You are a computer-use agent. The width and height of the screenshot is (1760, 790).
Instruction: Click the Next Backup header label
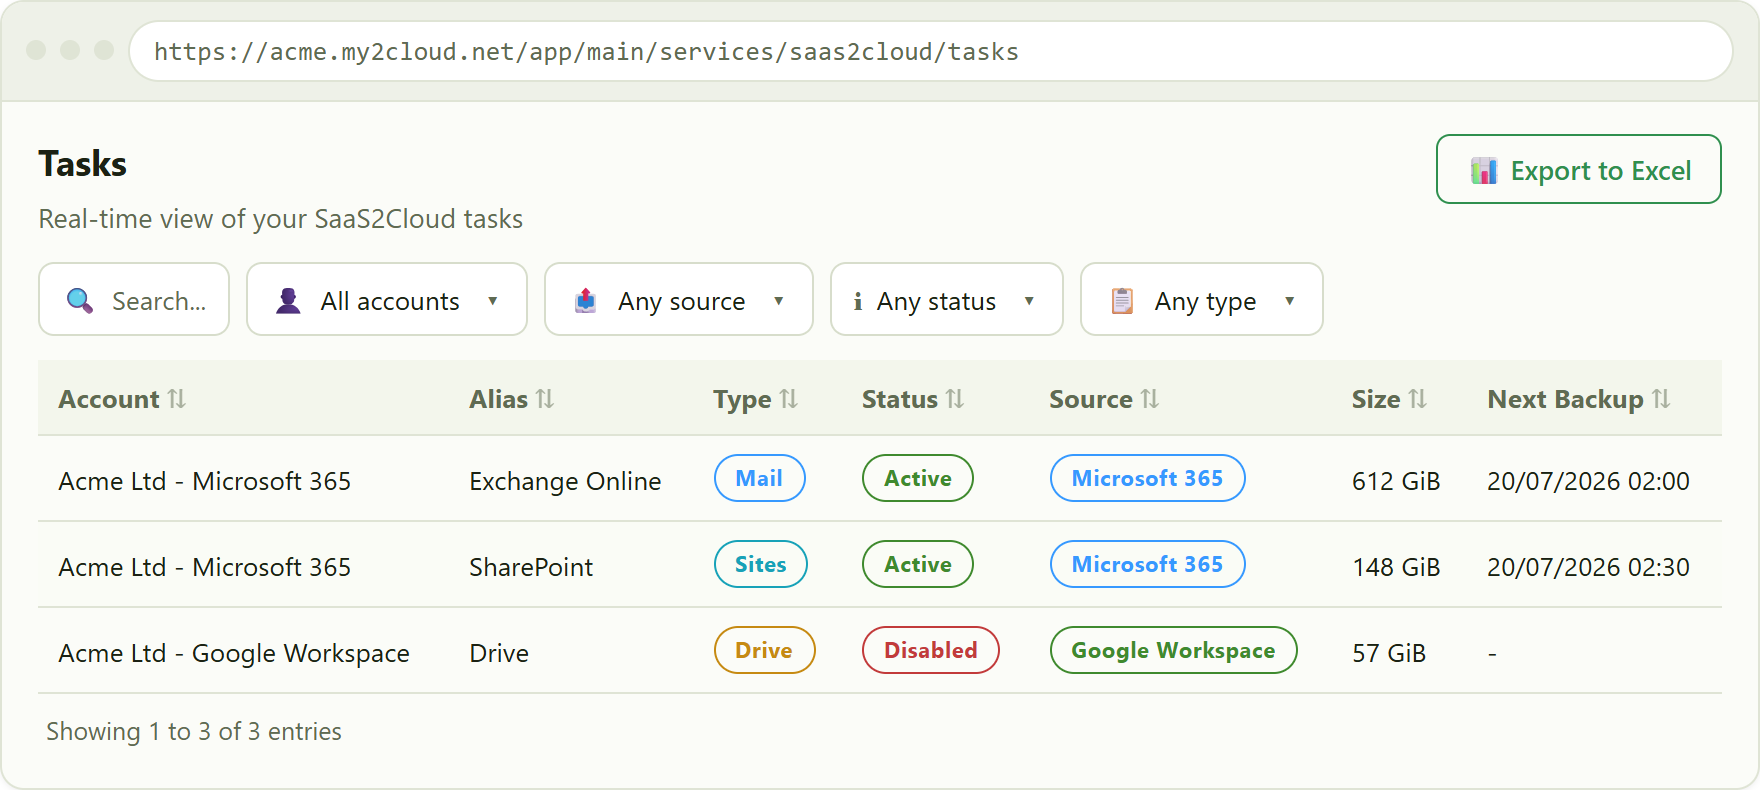click(x=1565, y=399)
